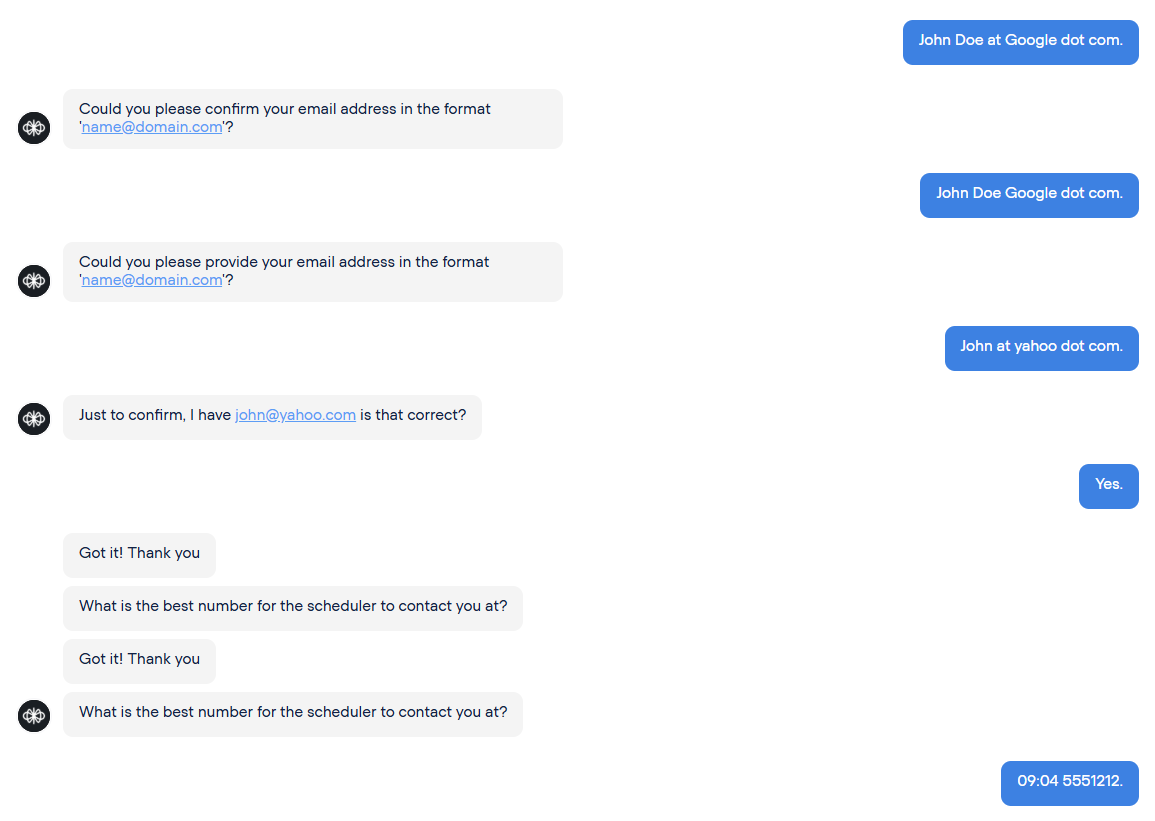The image size is (1155, 821).
Task: Click bot avatar beside last scheduler question
Action: [x=34, y=716]
